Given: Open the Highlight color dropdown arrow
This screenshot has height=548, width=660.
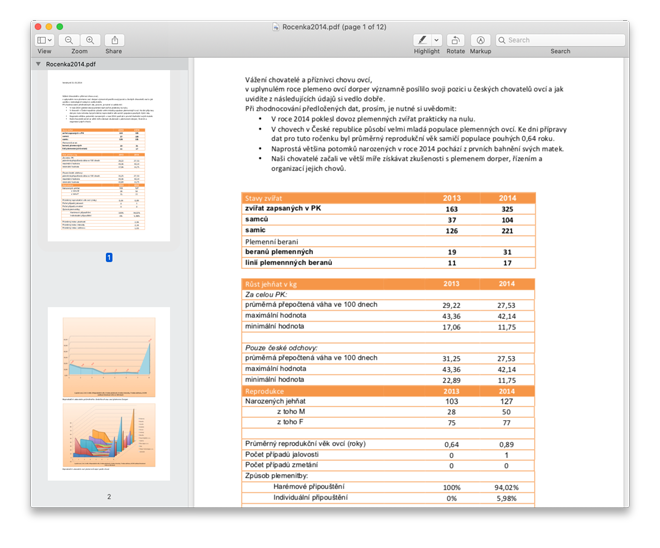Looking at the screenshot, I should click(437, 39).
